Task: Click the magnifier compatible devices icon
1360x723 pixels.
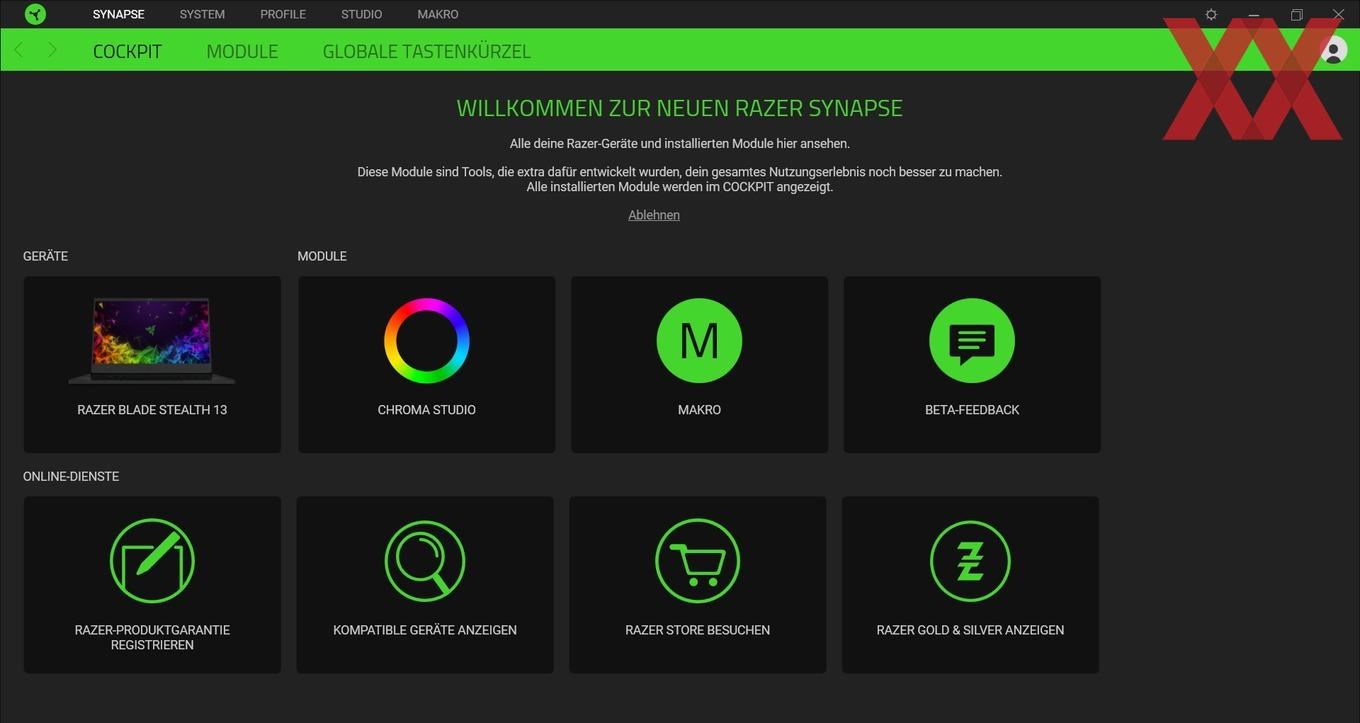Action: pos(425,561)
